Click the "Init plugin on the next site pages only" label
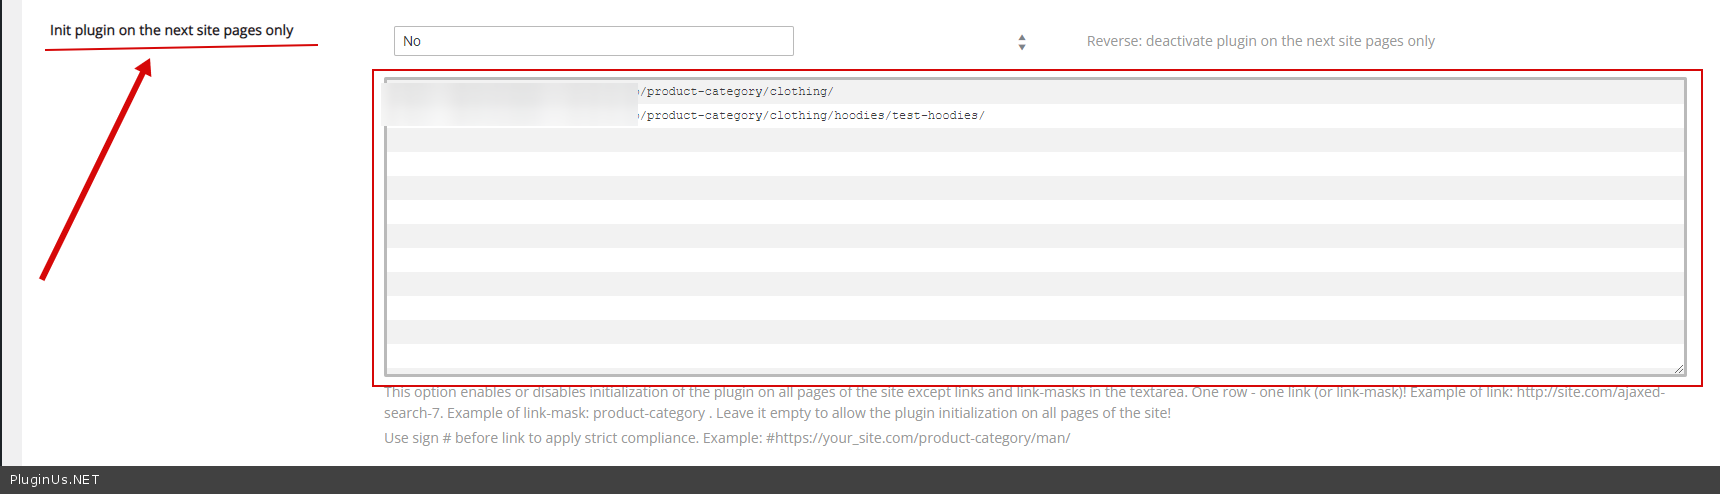Image resolution: width=1720 pixels, height=494 pixels. [x=171, y=30]
